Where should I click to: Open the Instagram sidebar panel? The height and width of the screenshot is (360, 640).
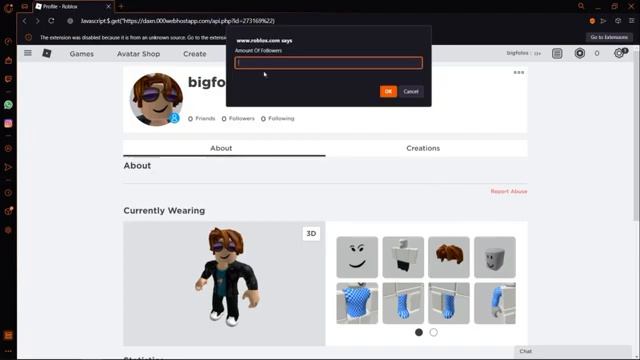coord(8,123)
